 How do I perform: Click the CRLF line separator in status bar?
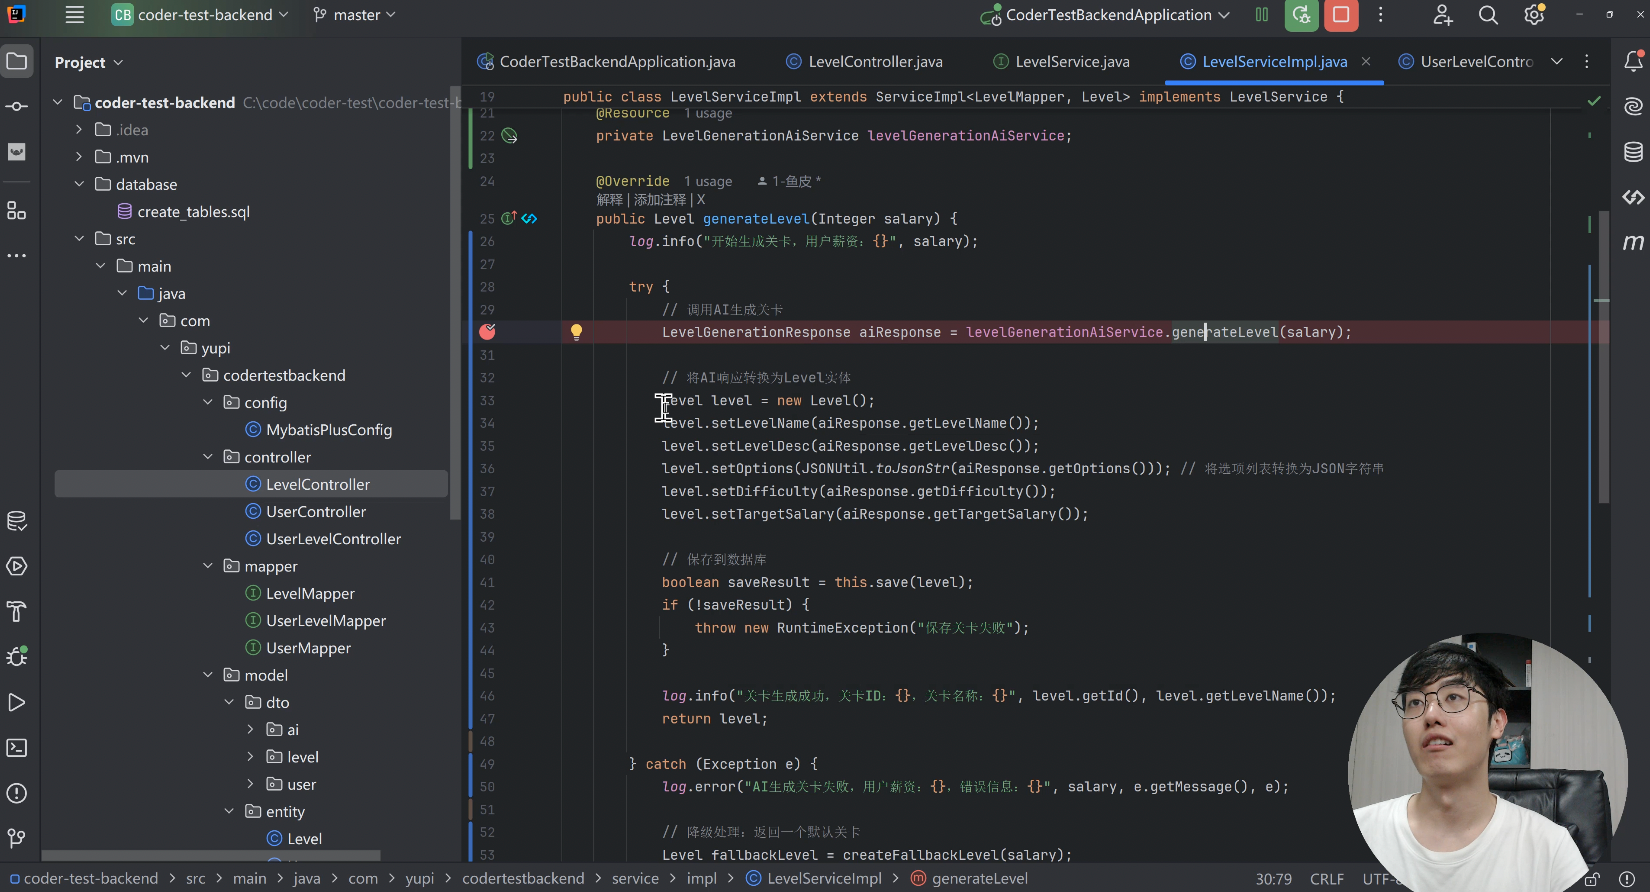pyautogui.click(x=1326, y=879)
